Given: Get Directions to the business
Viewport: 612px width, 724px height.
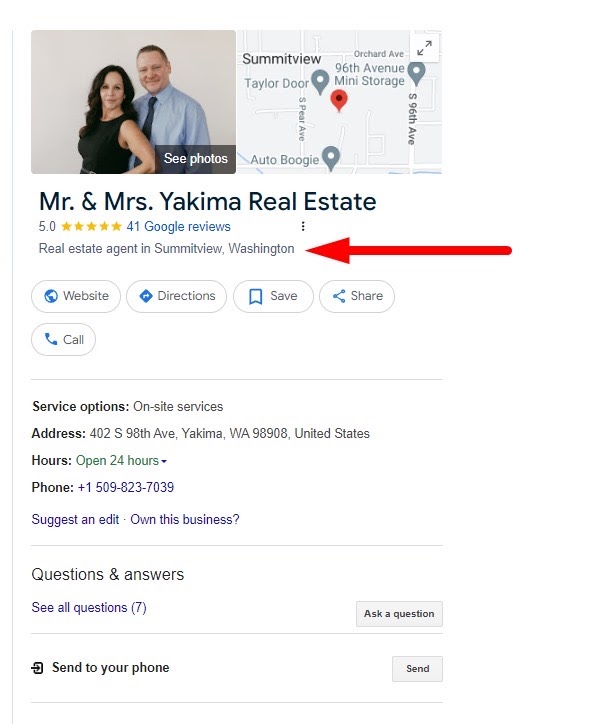Looking at the screenshot, I should 177,296.
